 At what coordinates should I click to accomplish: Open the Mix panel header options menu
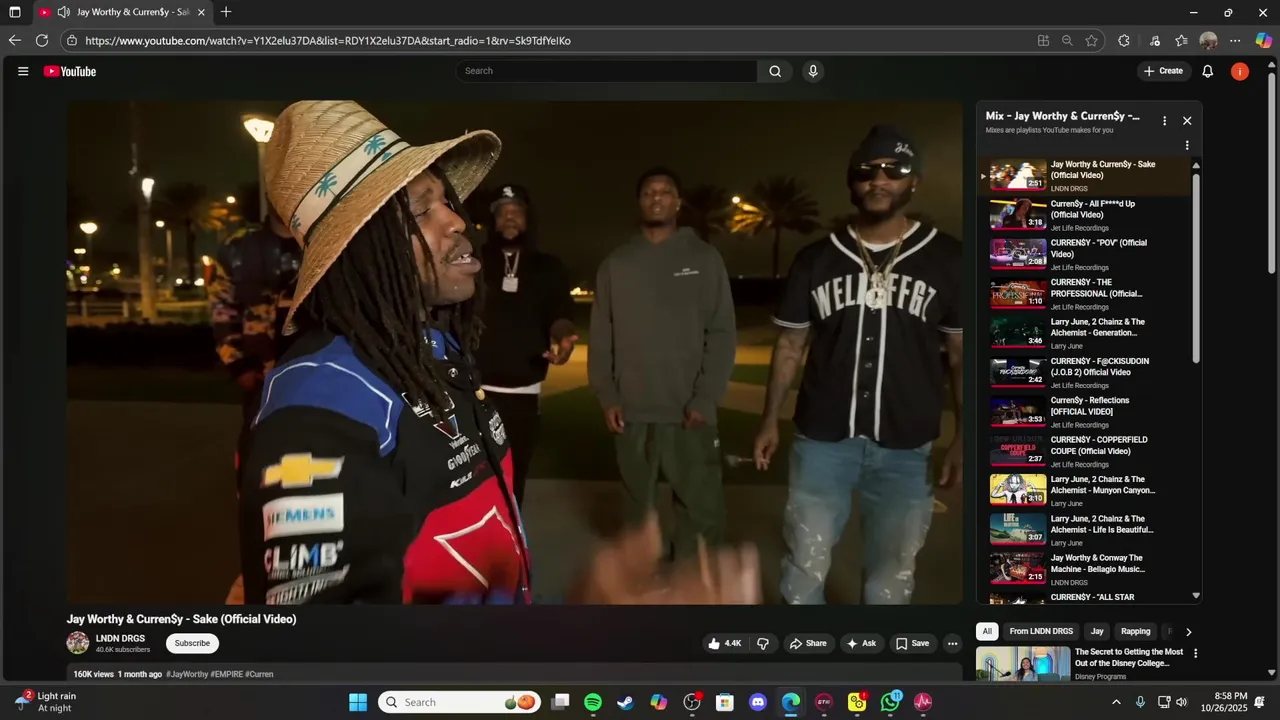pyautogui.click(x=1164, y=120)
